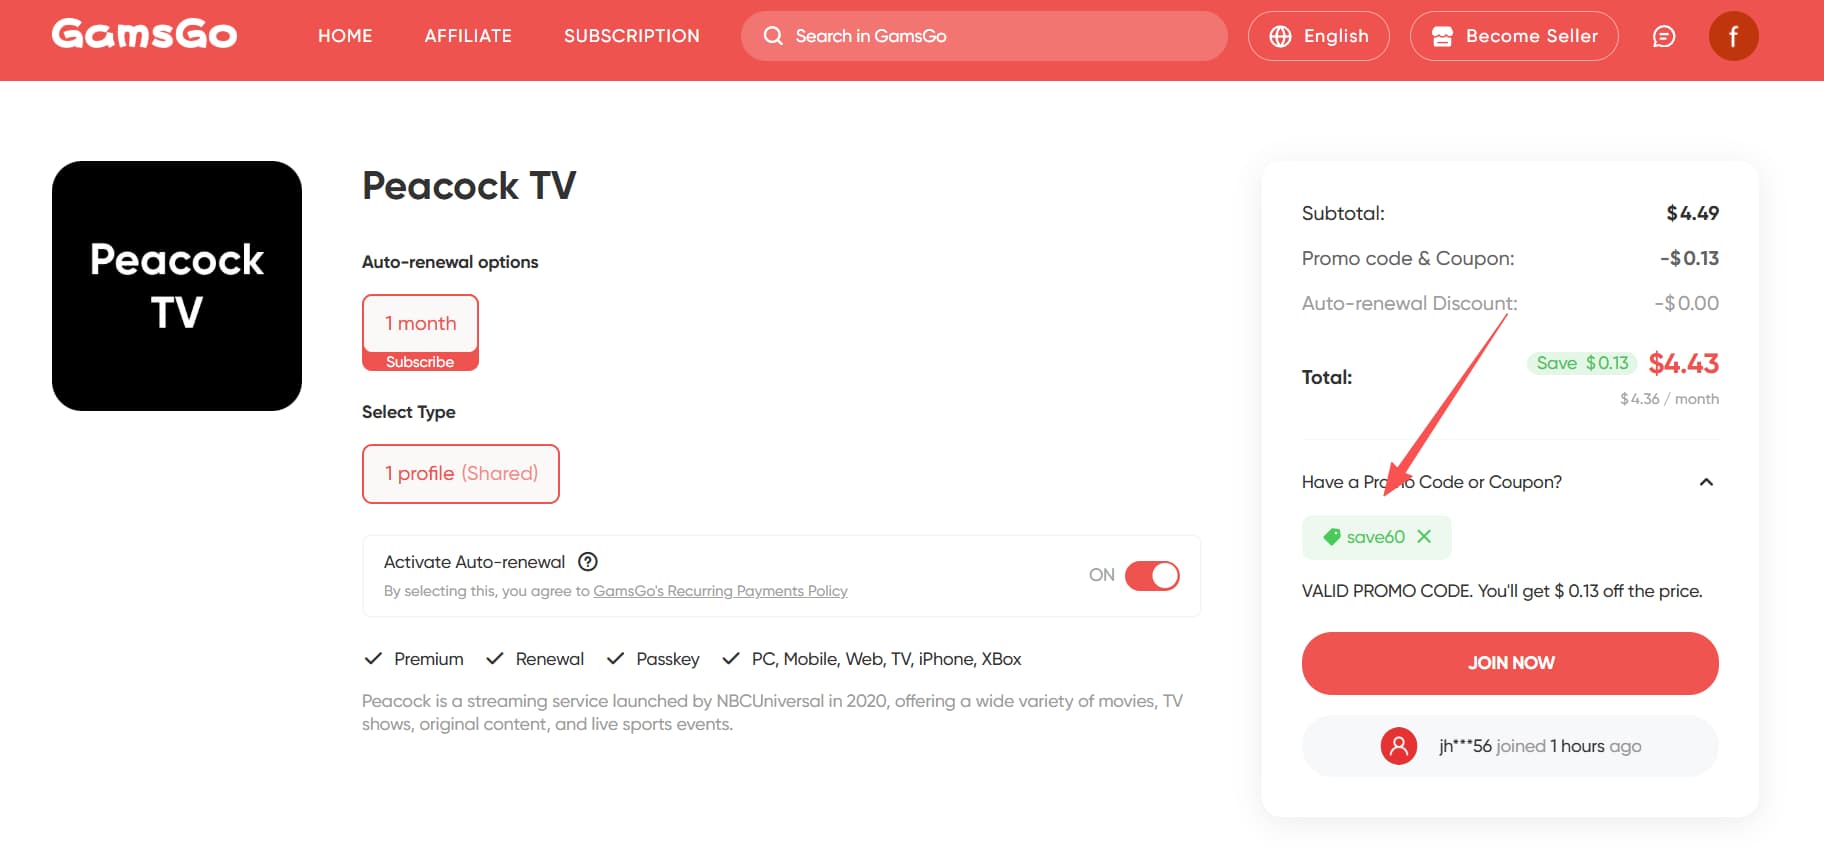Collapse the Promo Code or Coupon section
Image resolution: width=1824 pixels, height=849 pixels.
(1706, 482)
